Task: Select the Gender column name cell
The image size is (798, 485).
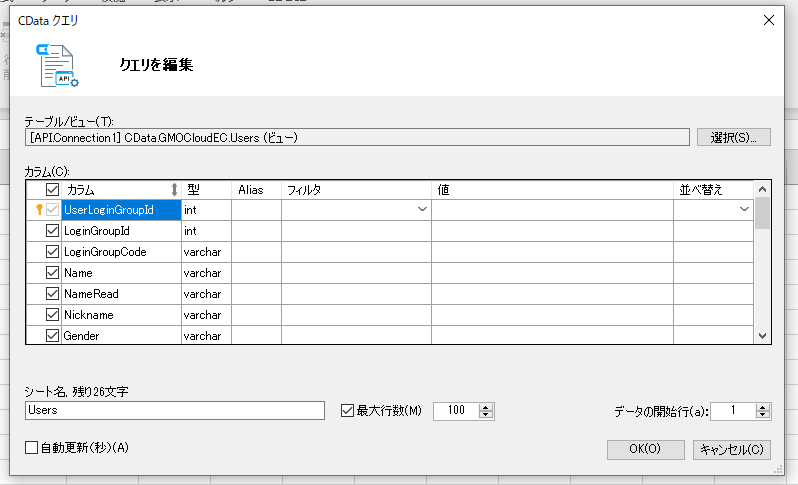Action: point(121,335)
